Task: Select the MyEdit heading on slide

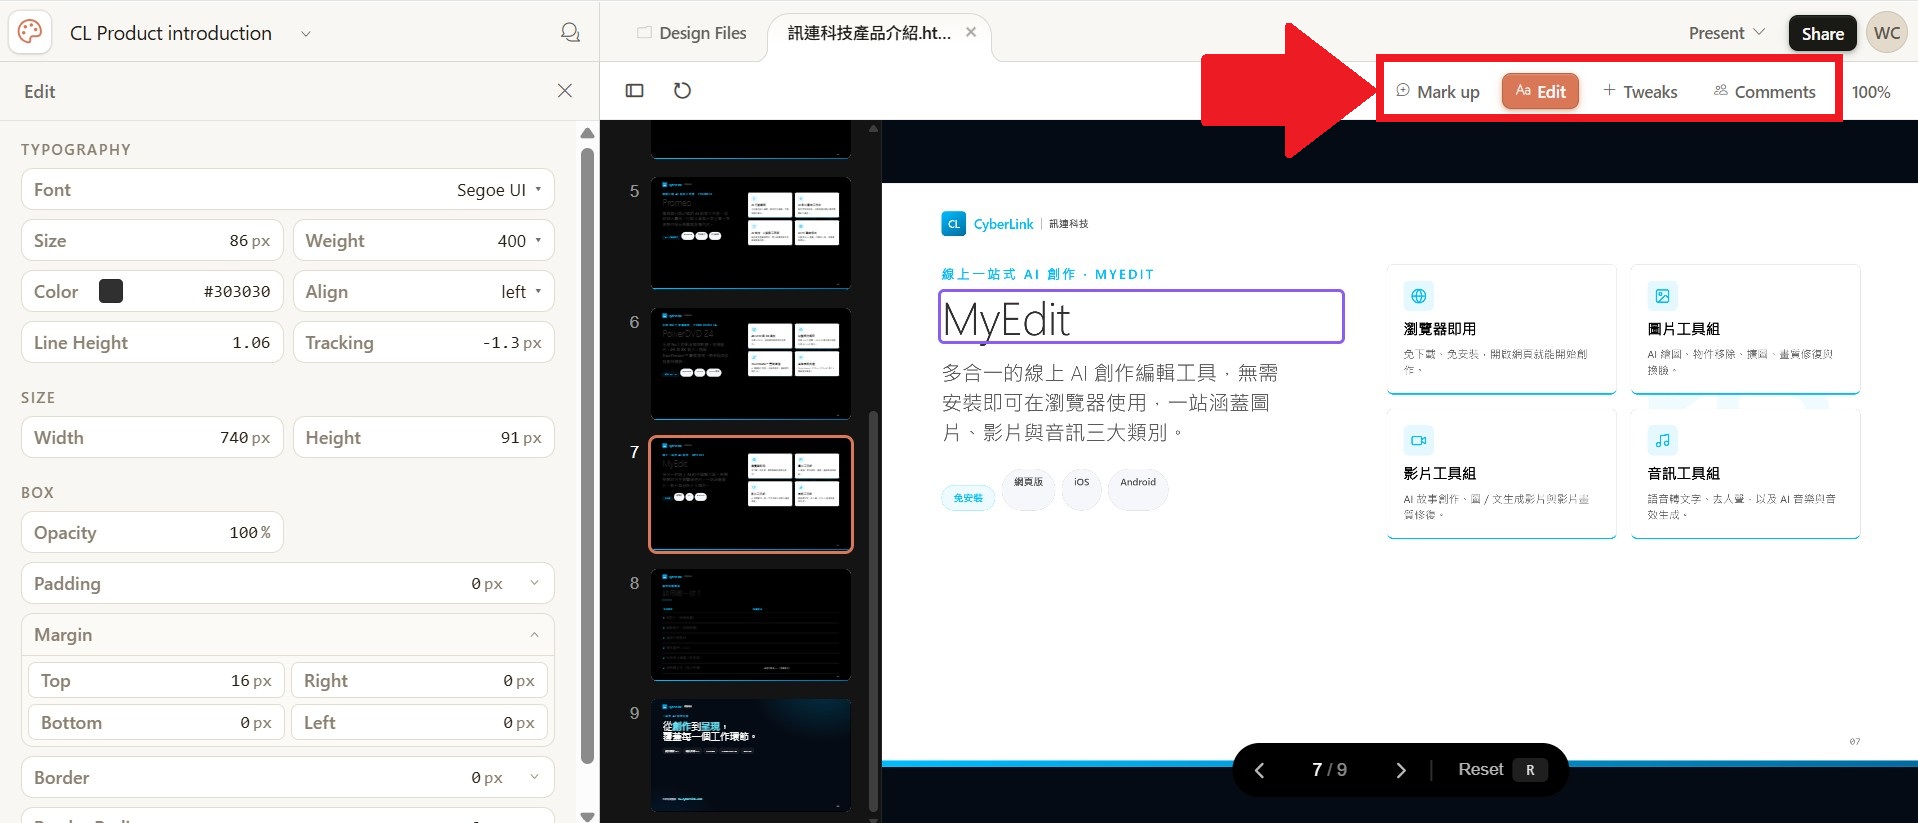Action: click(1141, 317)
